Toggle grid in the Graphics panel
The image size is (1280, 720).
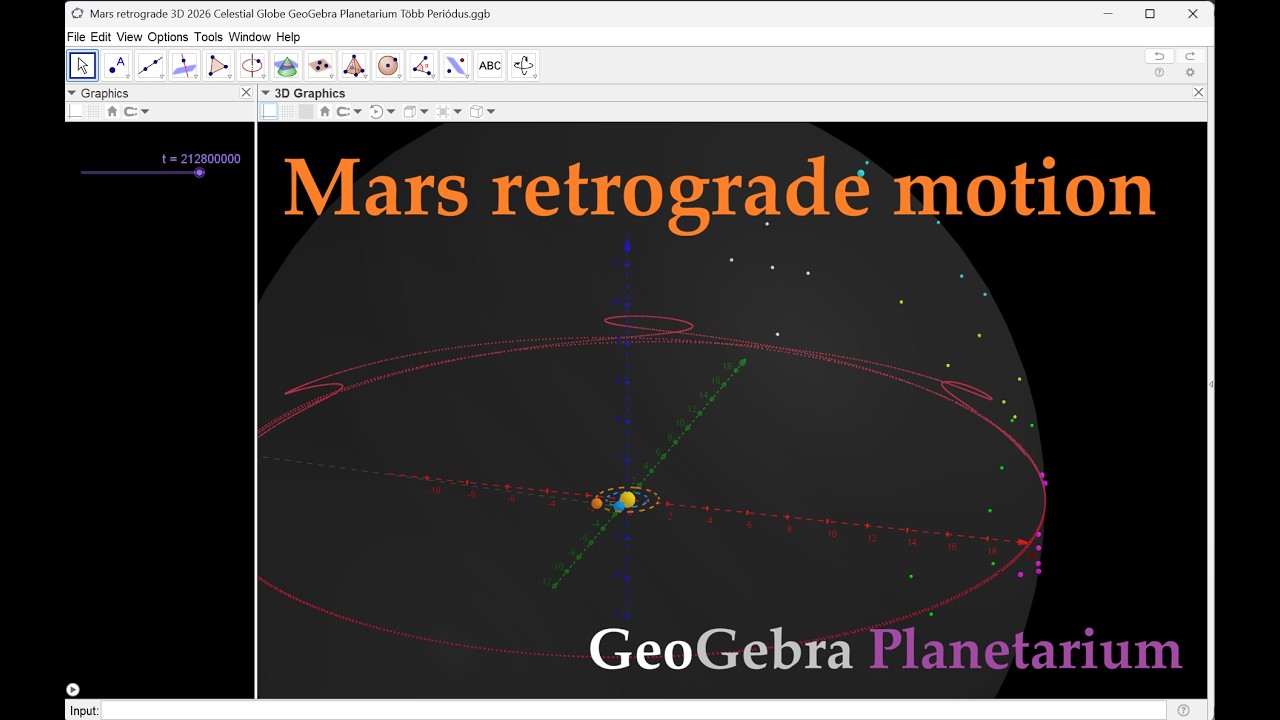[x=93, y=111]
